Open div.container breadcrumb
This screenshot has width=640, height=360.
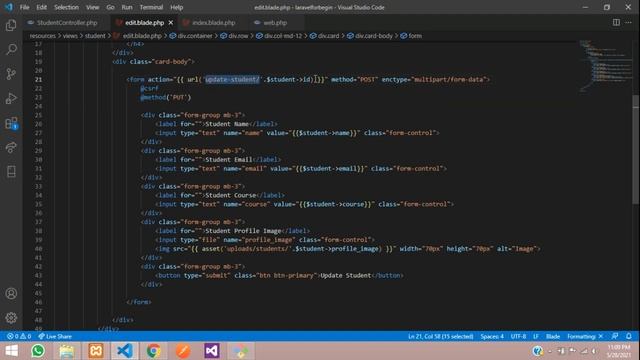click(191, 36)
